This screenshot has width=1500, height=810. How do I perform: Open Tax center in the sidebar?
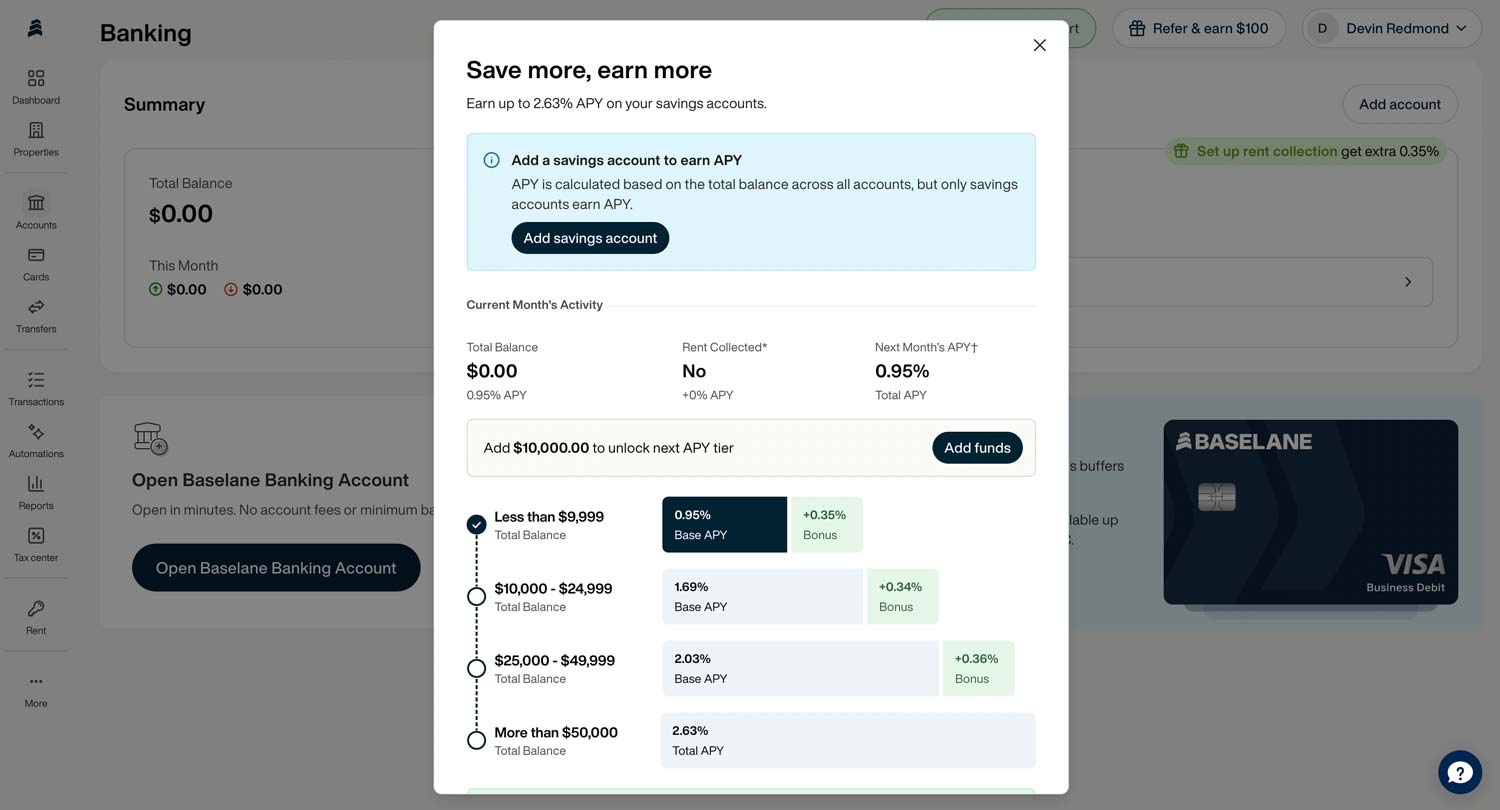pos(36,545)
